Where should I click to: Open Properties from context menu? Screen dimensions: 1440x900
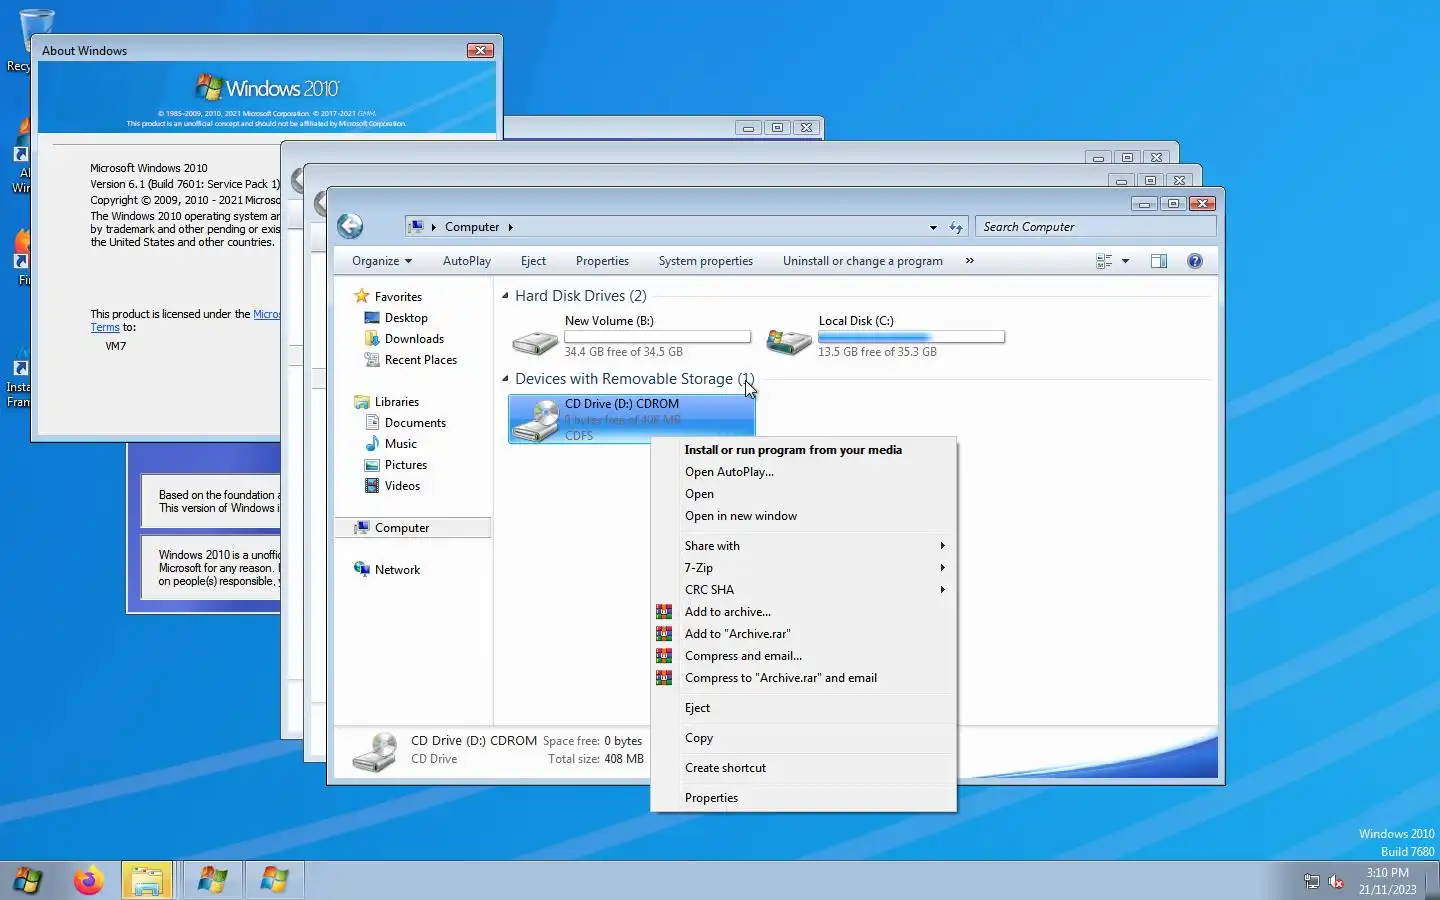pyautogui.click(x=804, y=798)
